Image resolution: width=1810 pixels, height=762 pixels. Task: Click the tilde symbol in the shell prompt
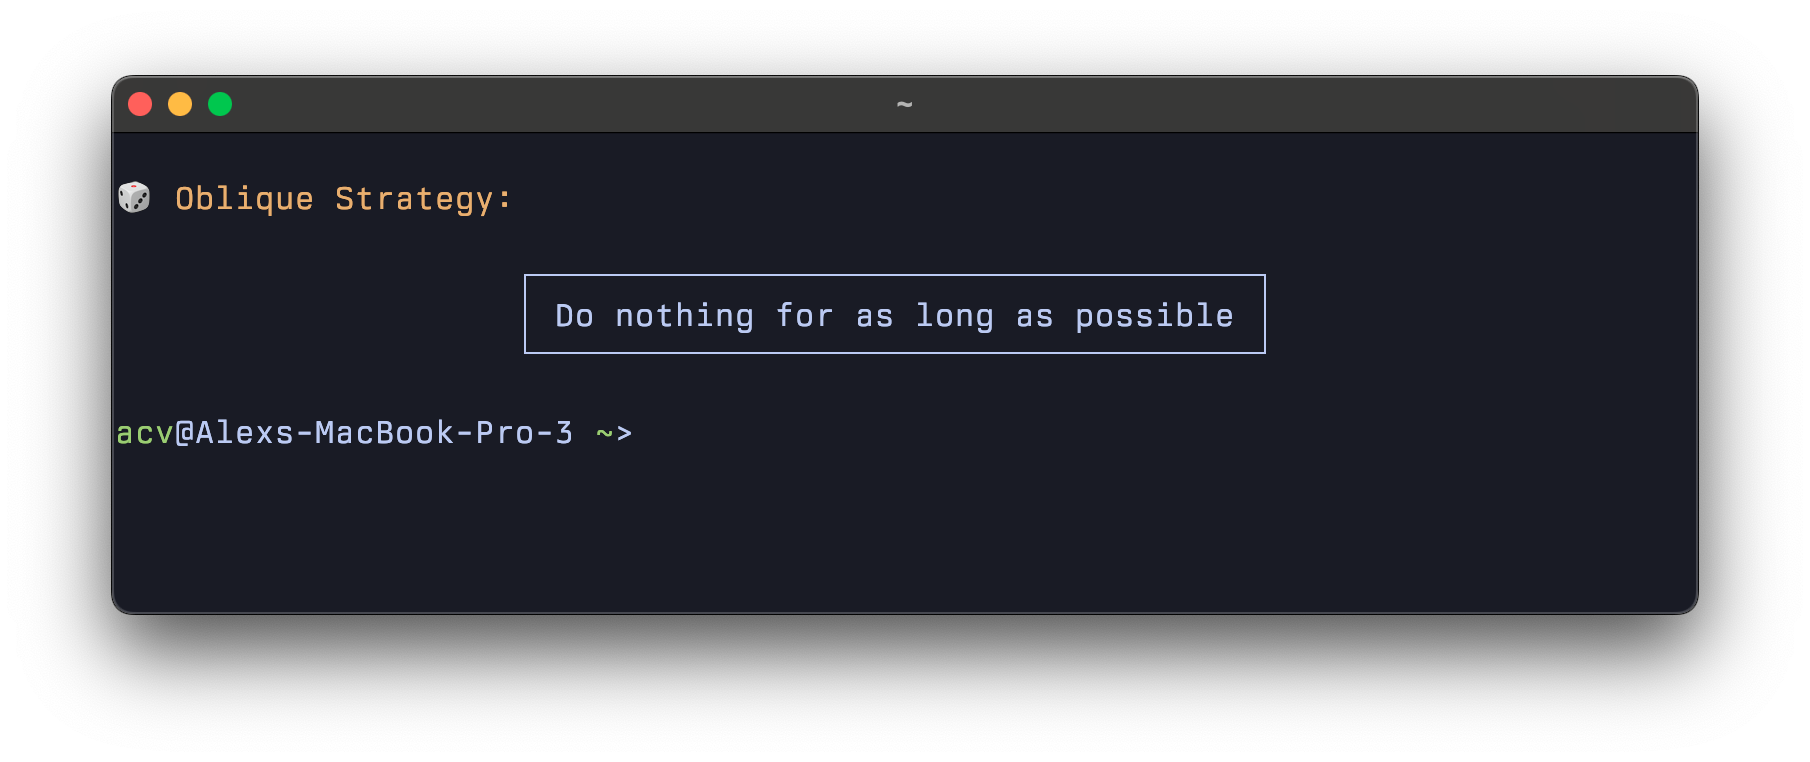(603, 432)
